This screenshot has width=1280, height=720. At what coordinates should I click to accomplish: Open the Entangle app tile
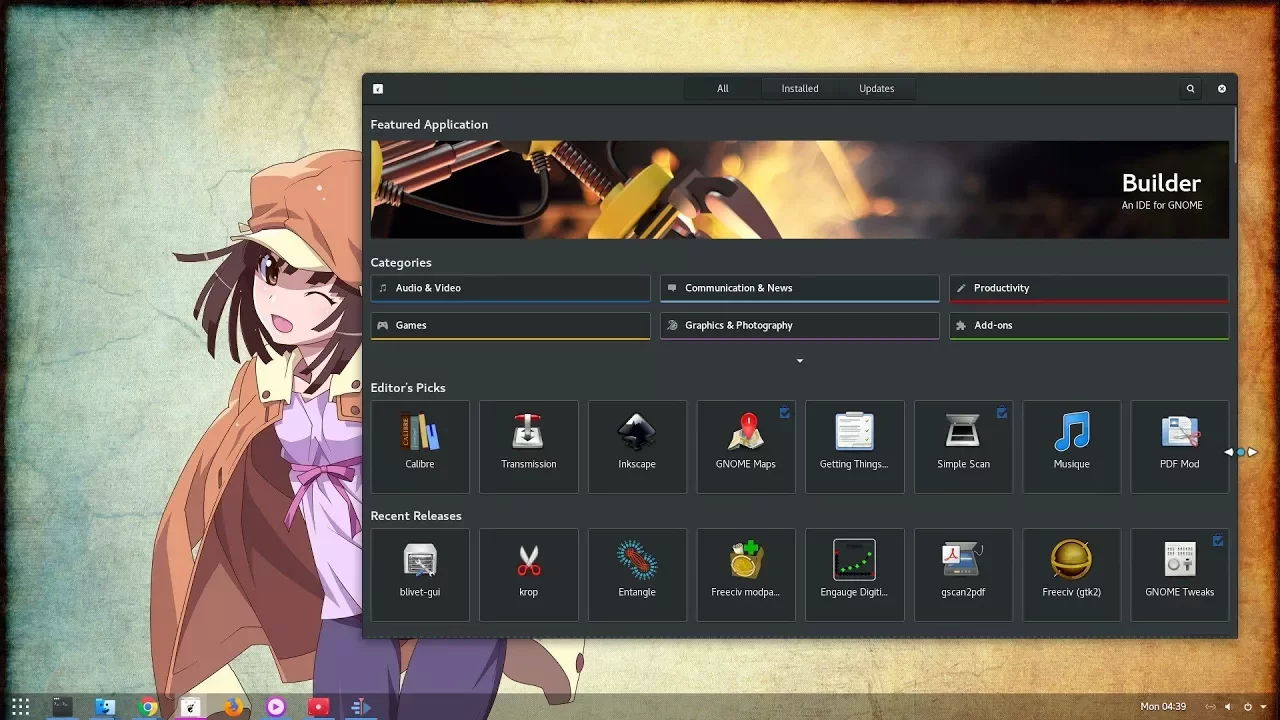click(637, 575)
